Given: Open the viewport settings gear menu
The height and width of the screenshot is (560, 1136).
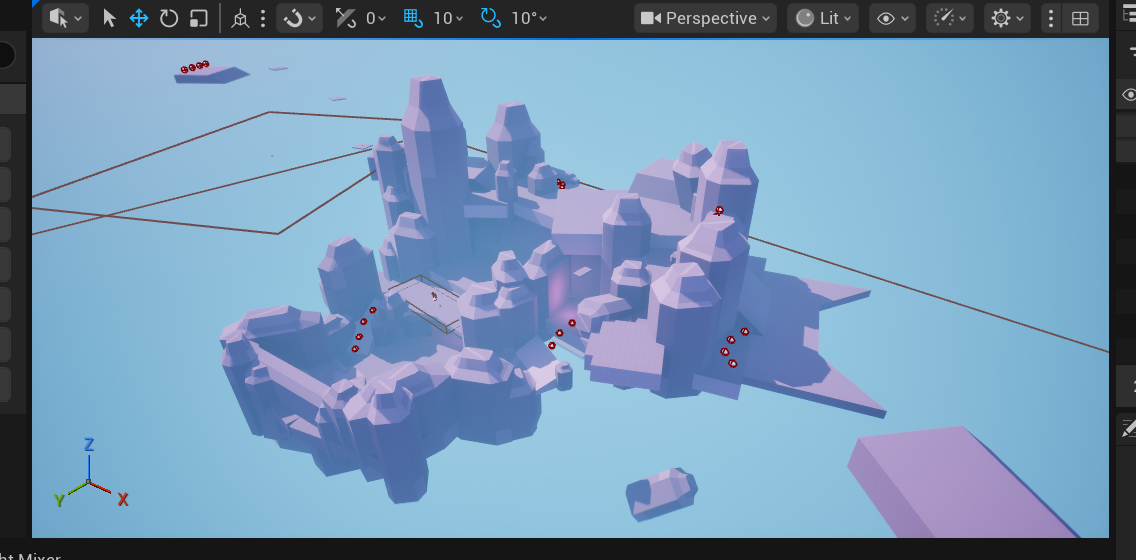Looking at the screenshot, I should (1007, 18).
